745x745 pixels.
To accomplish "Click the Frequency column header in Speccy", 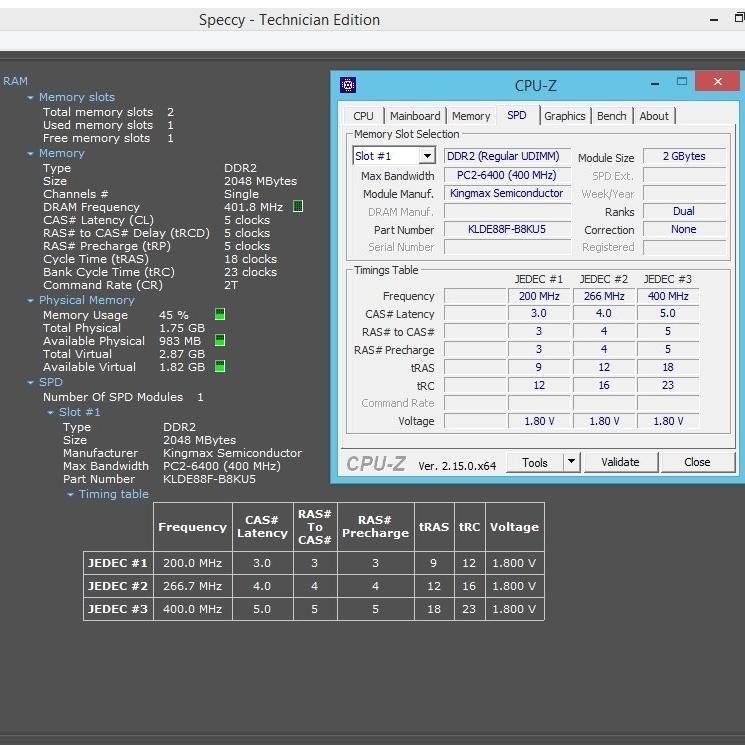I will [192, 527].
